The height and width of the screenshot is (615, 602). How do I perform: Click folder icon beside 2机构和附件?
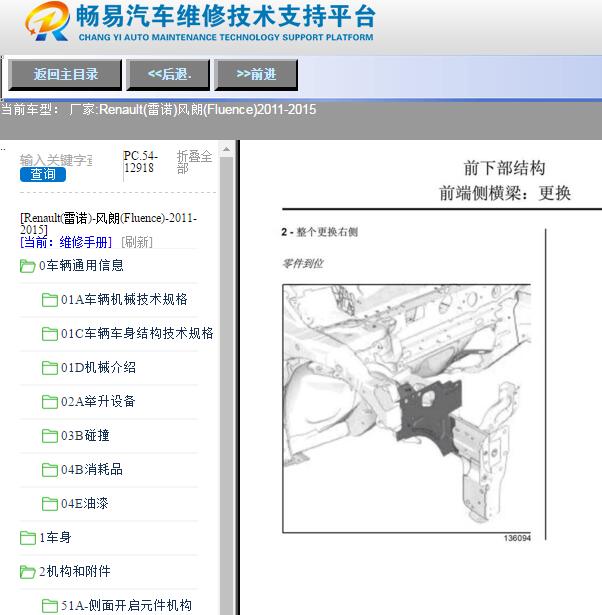pyautogui.click(x=27, y=572)
